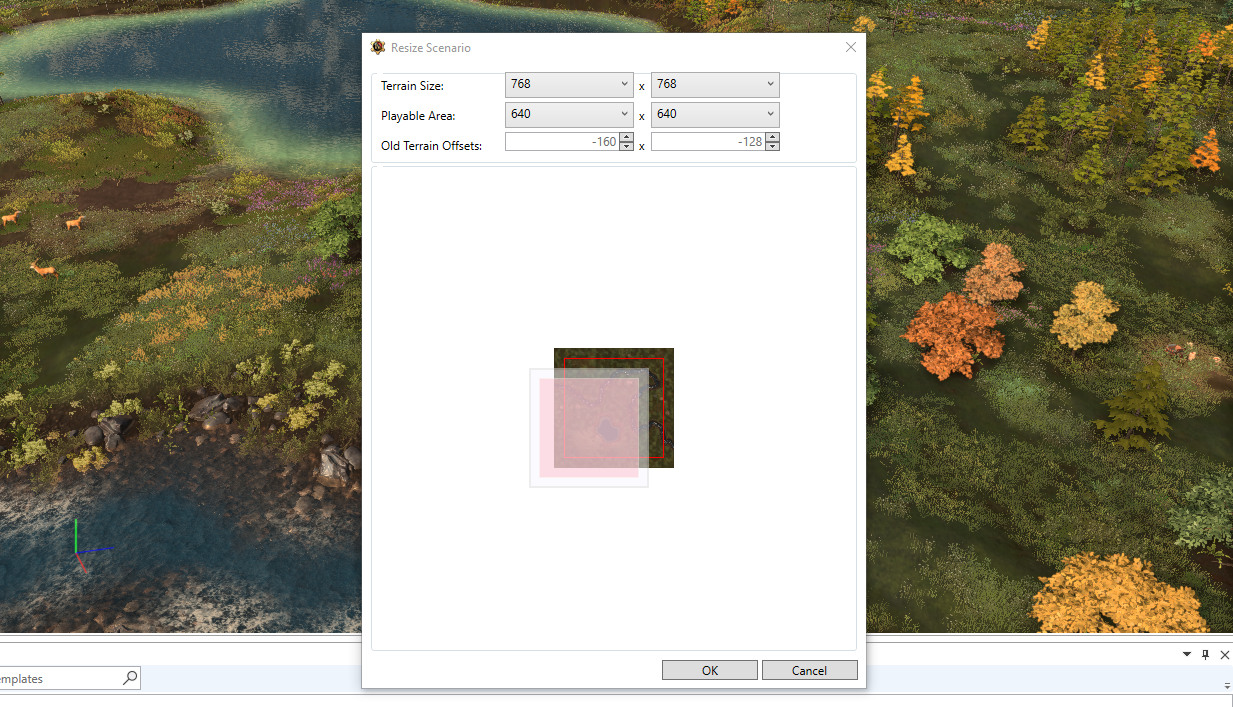Toggle the pin icon on the bottom panel
Screen dimensions: 1233x707
1206,654
